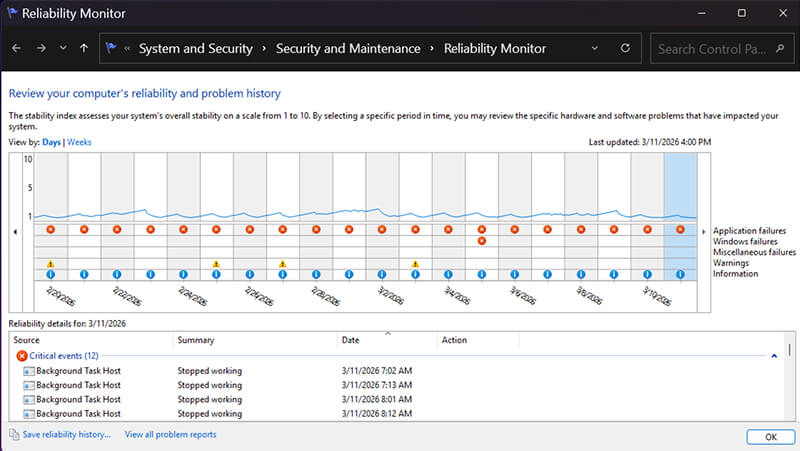This screenshot has height=451, width=800.
Task: Navigate to System and Security breadcrumb
Action: click(x=196, y=48)
